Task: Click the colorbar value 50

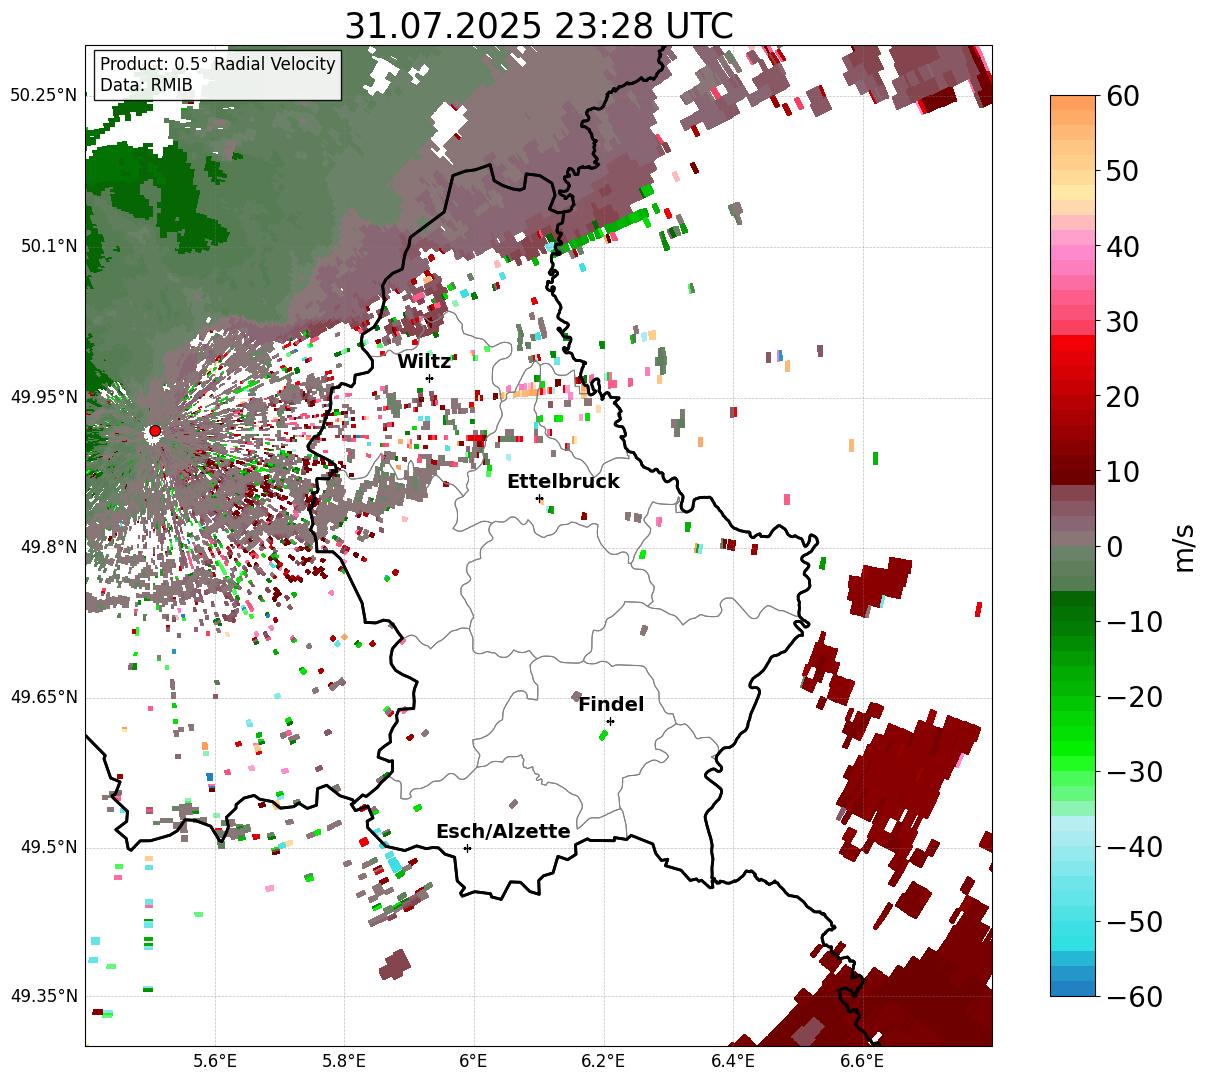Action: coord(1121,172)
